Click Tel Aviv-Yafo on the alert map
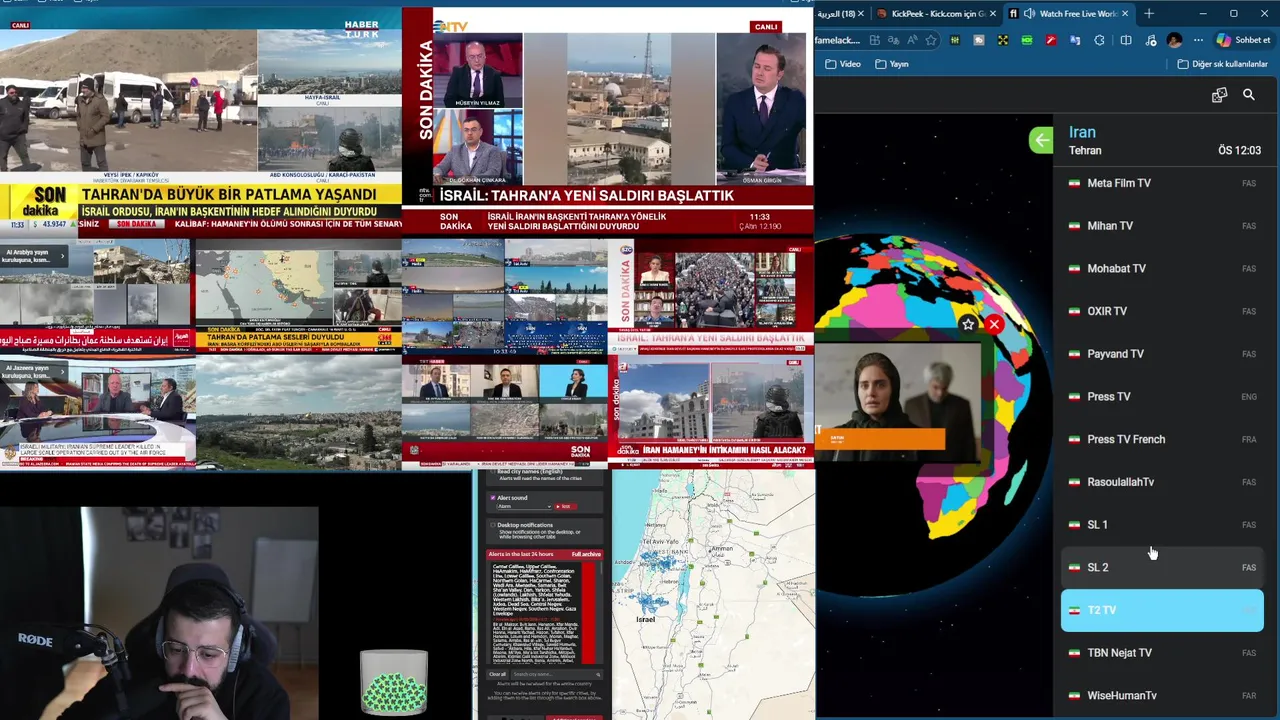The image size is (1280, 720). tap(660, 540)
